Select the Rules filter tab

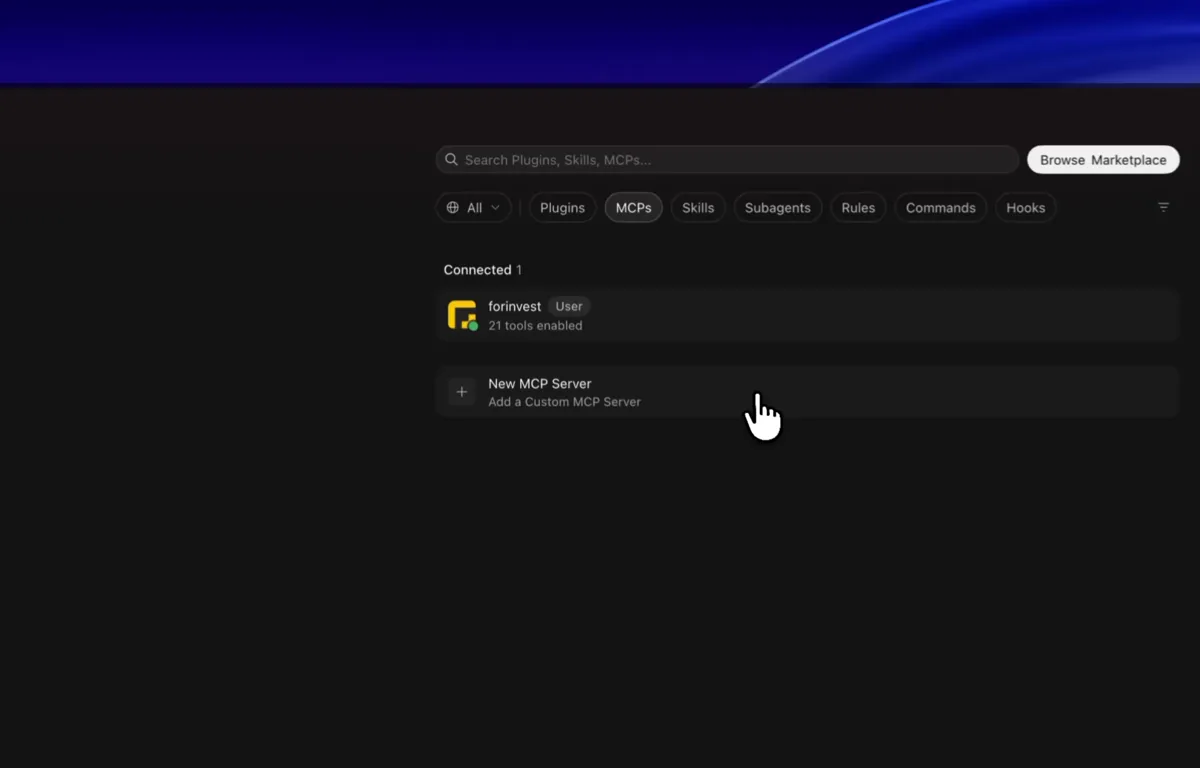858,208
